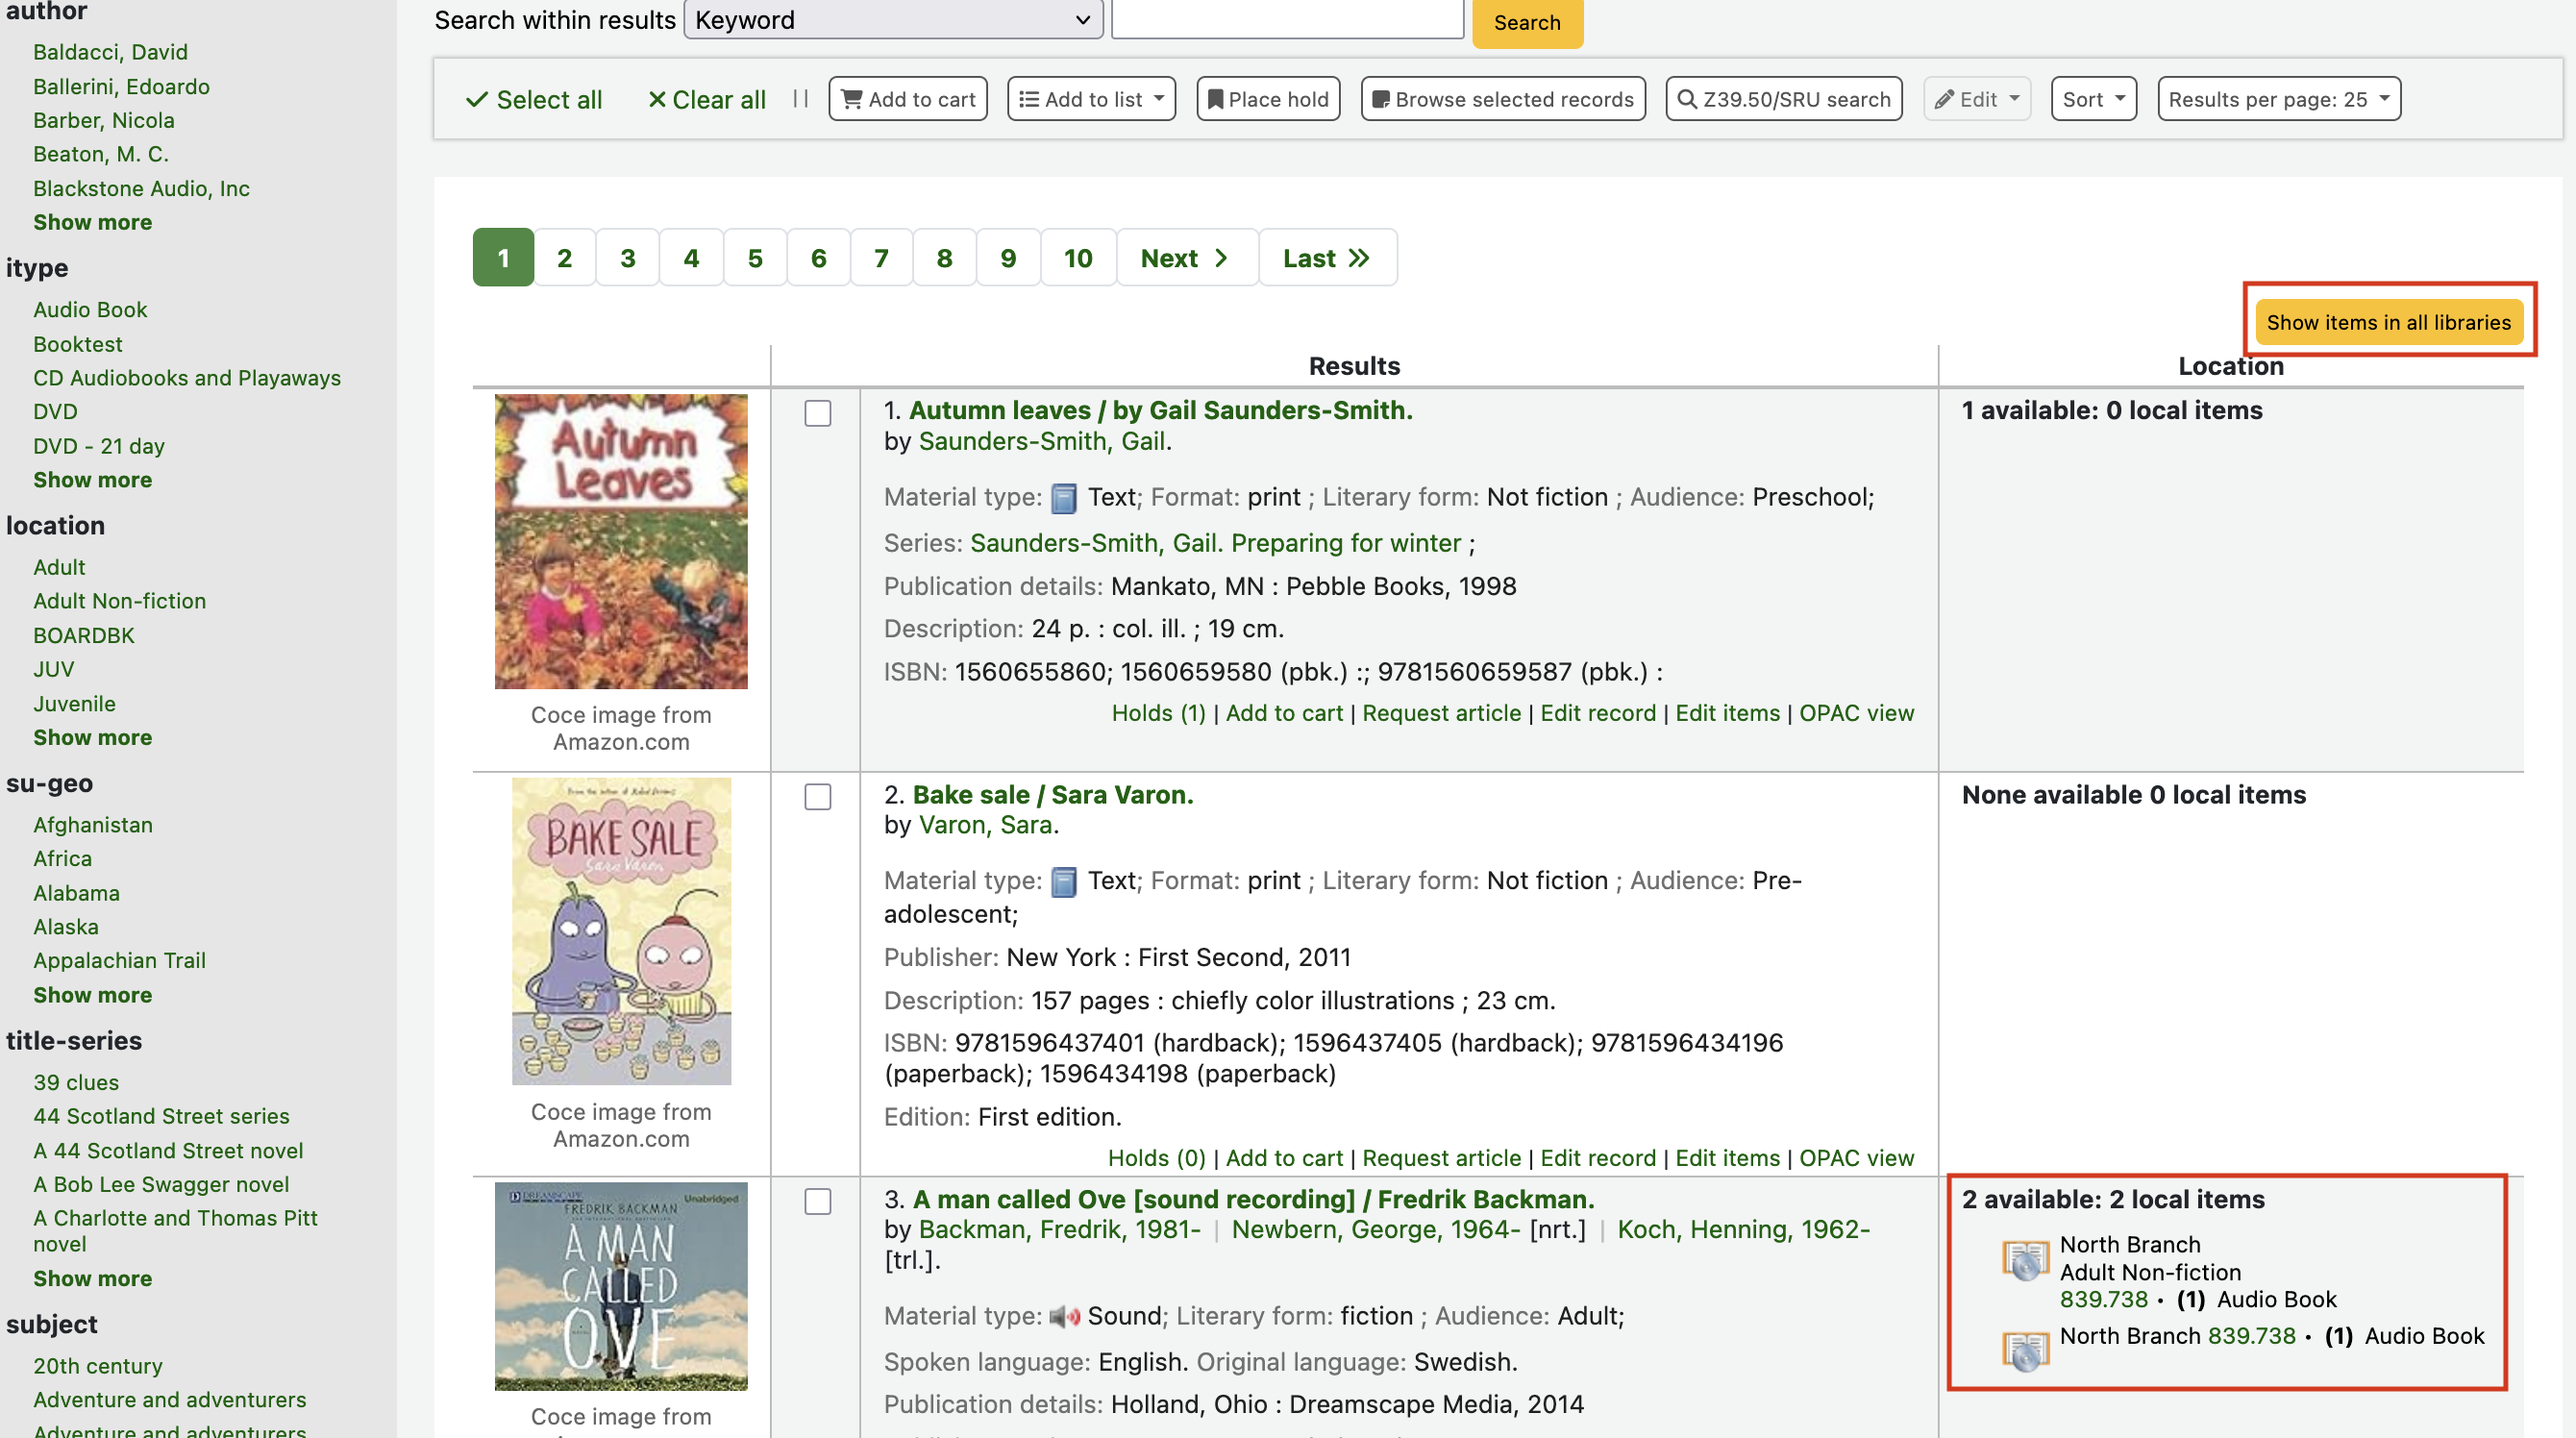Screen dimensions: 2576x1438
Task: Check the Autumn leaves result checkbox
Action: click(x=817, y=413)
